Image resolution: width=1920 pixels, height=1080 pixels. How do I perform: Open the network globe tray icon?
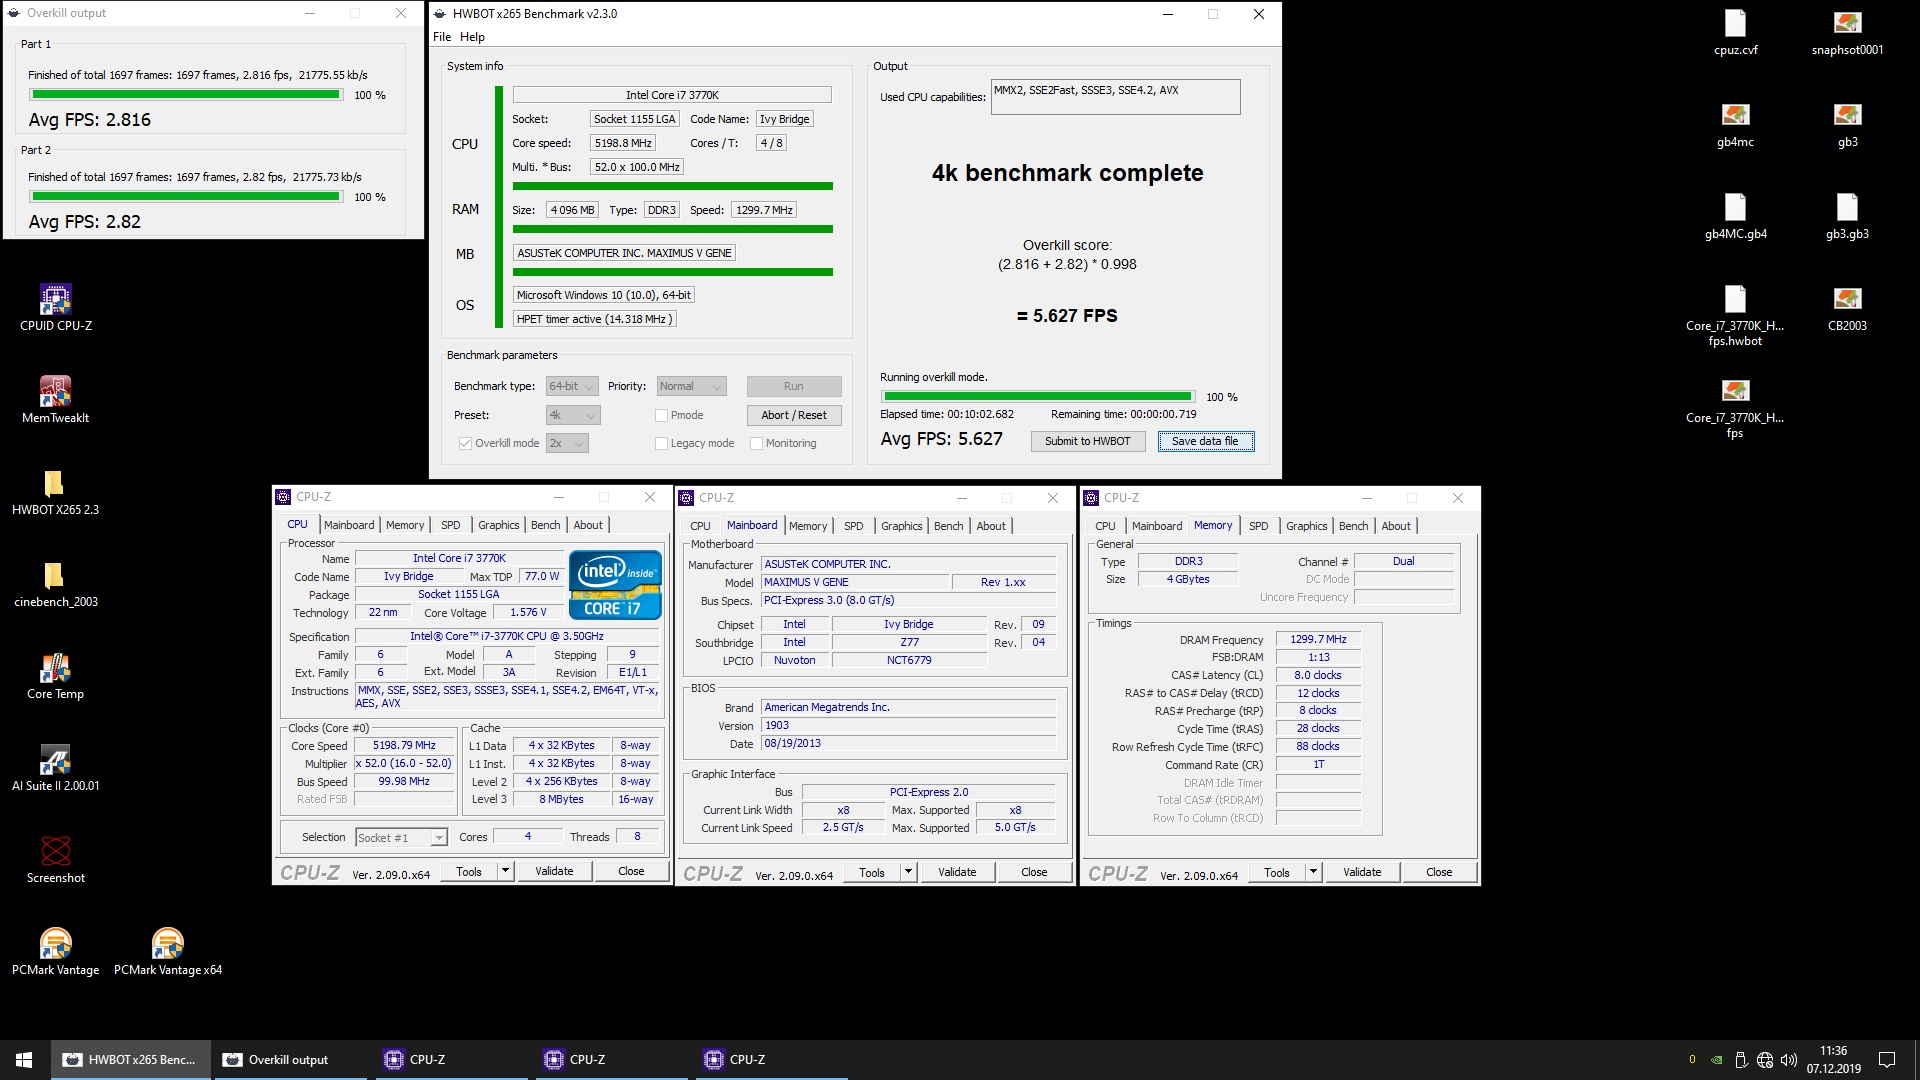click(x=1765, y=1059)
